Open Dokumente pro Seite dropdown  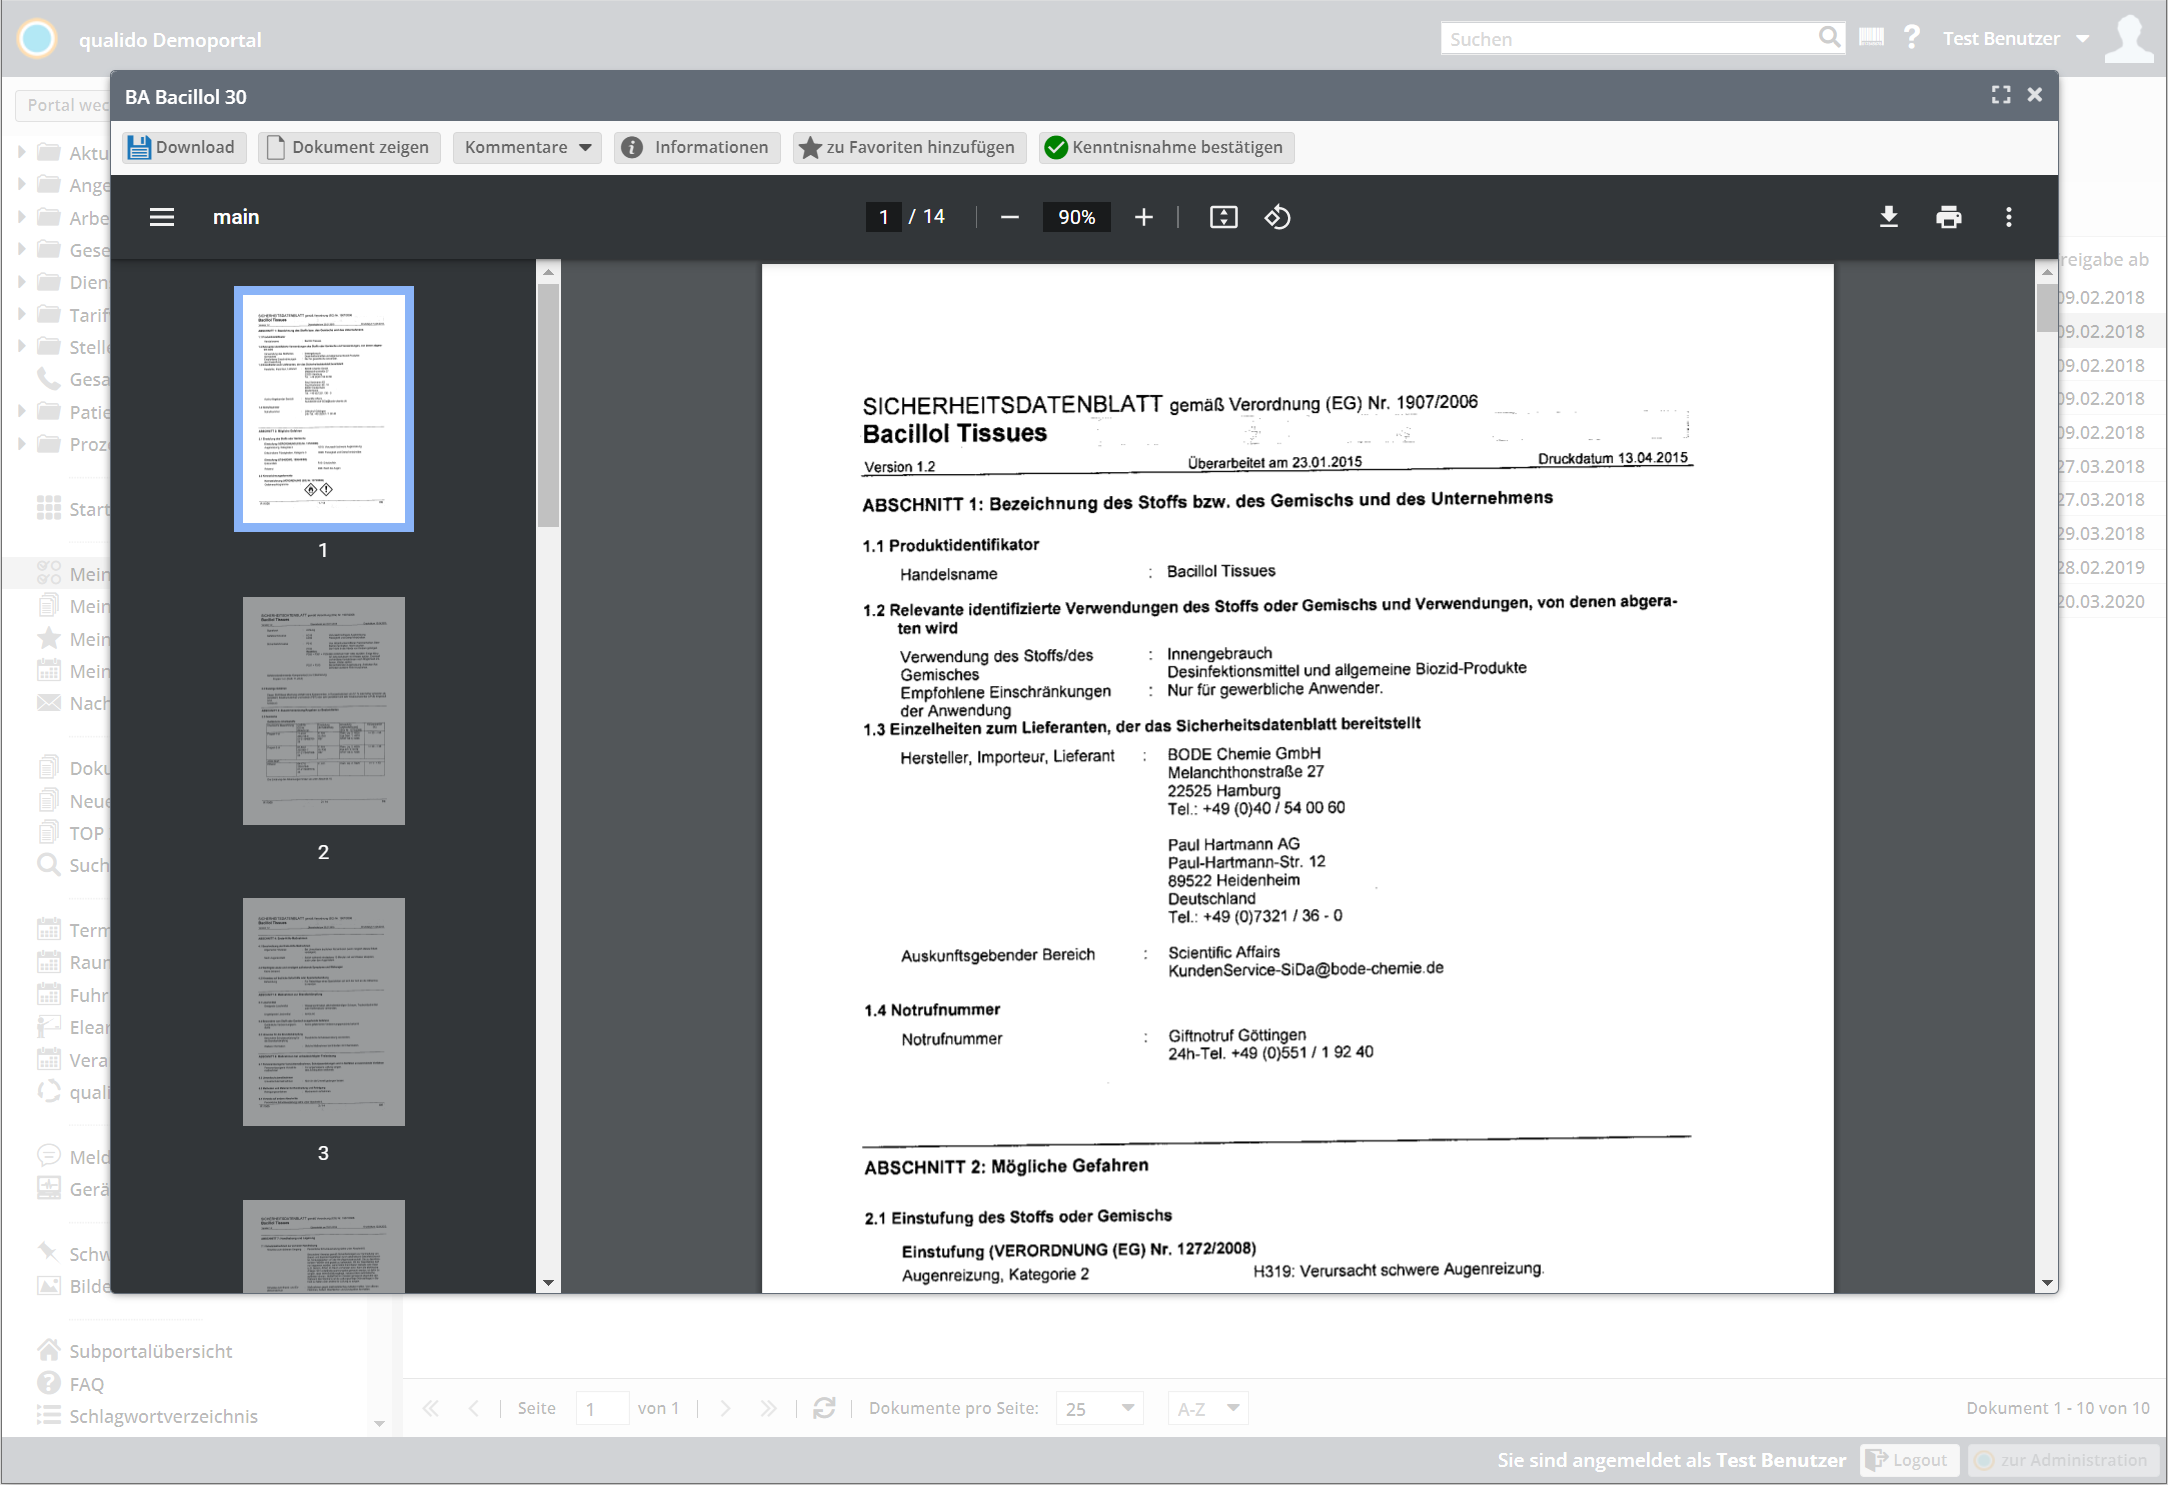pyautogui.click(x=1100, y=1408)
